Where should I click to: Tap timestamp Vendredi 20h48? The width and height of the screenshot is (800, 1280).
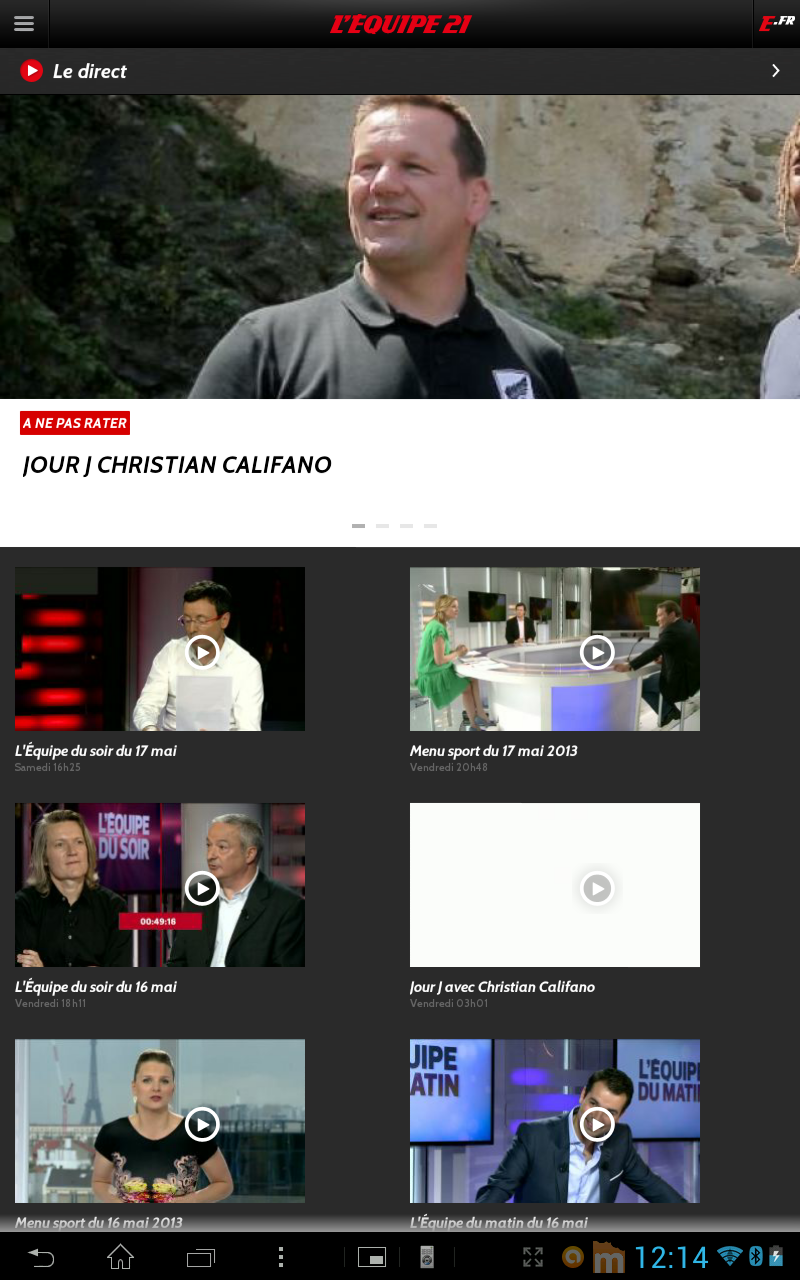pos(449,768)
